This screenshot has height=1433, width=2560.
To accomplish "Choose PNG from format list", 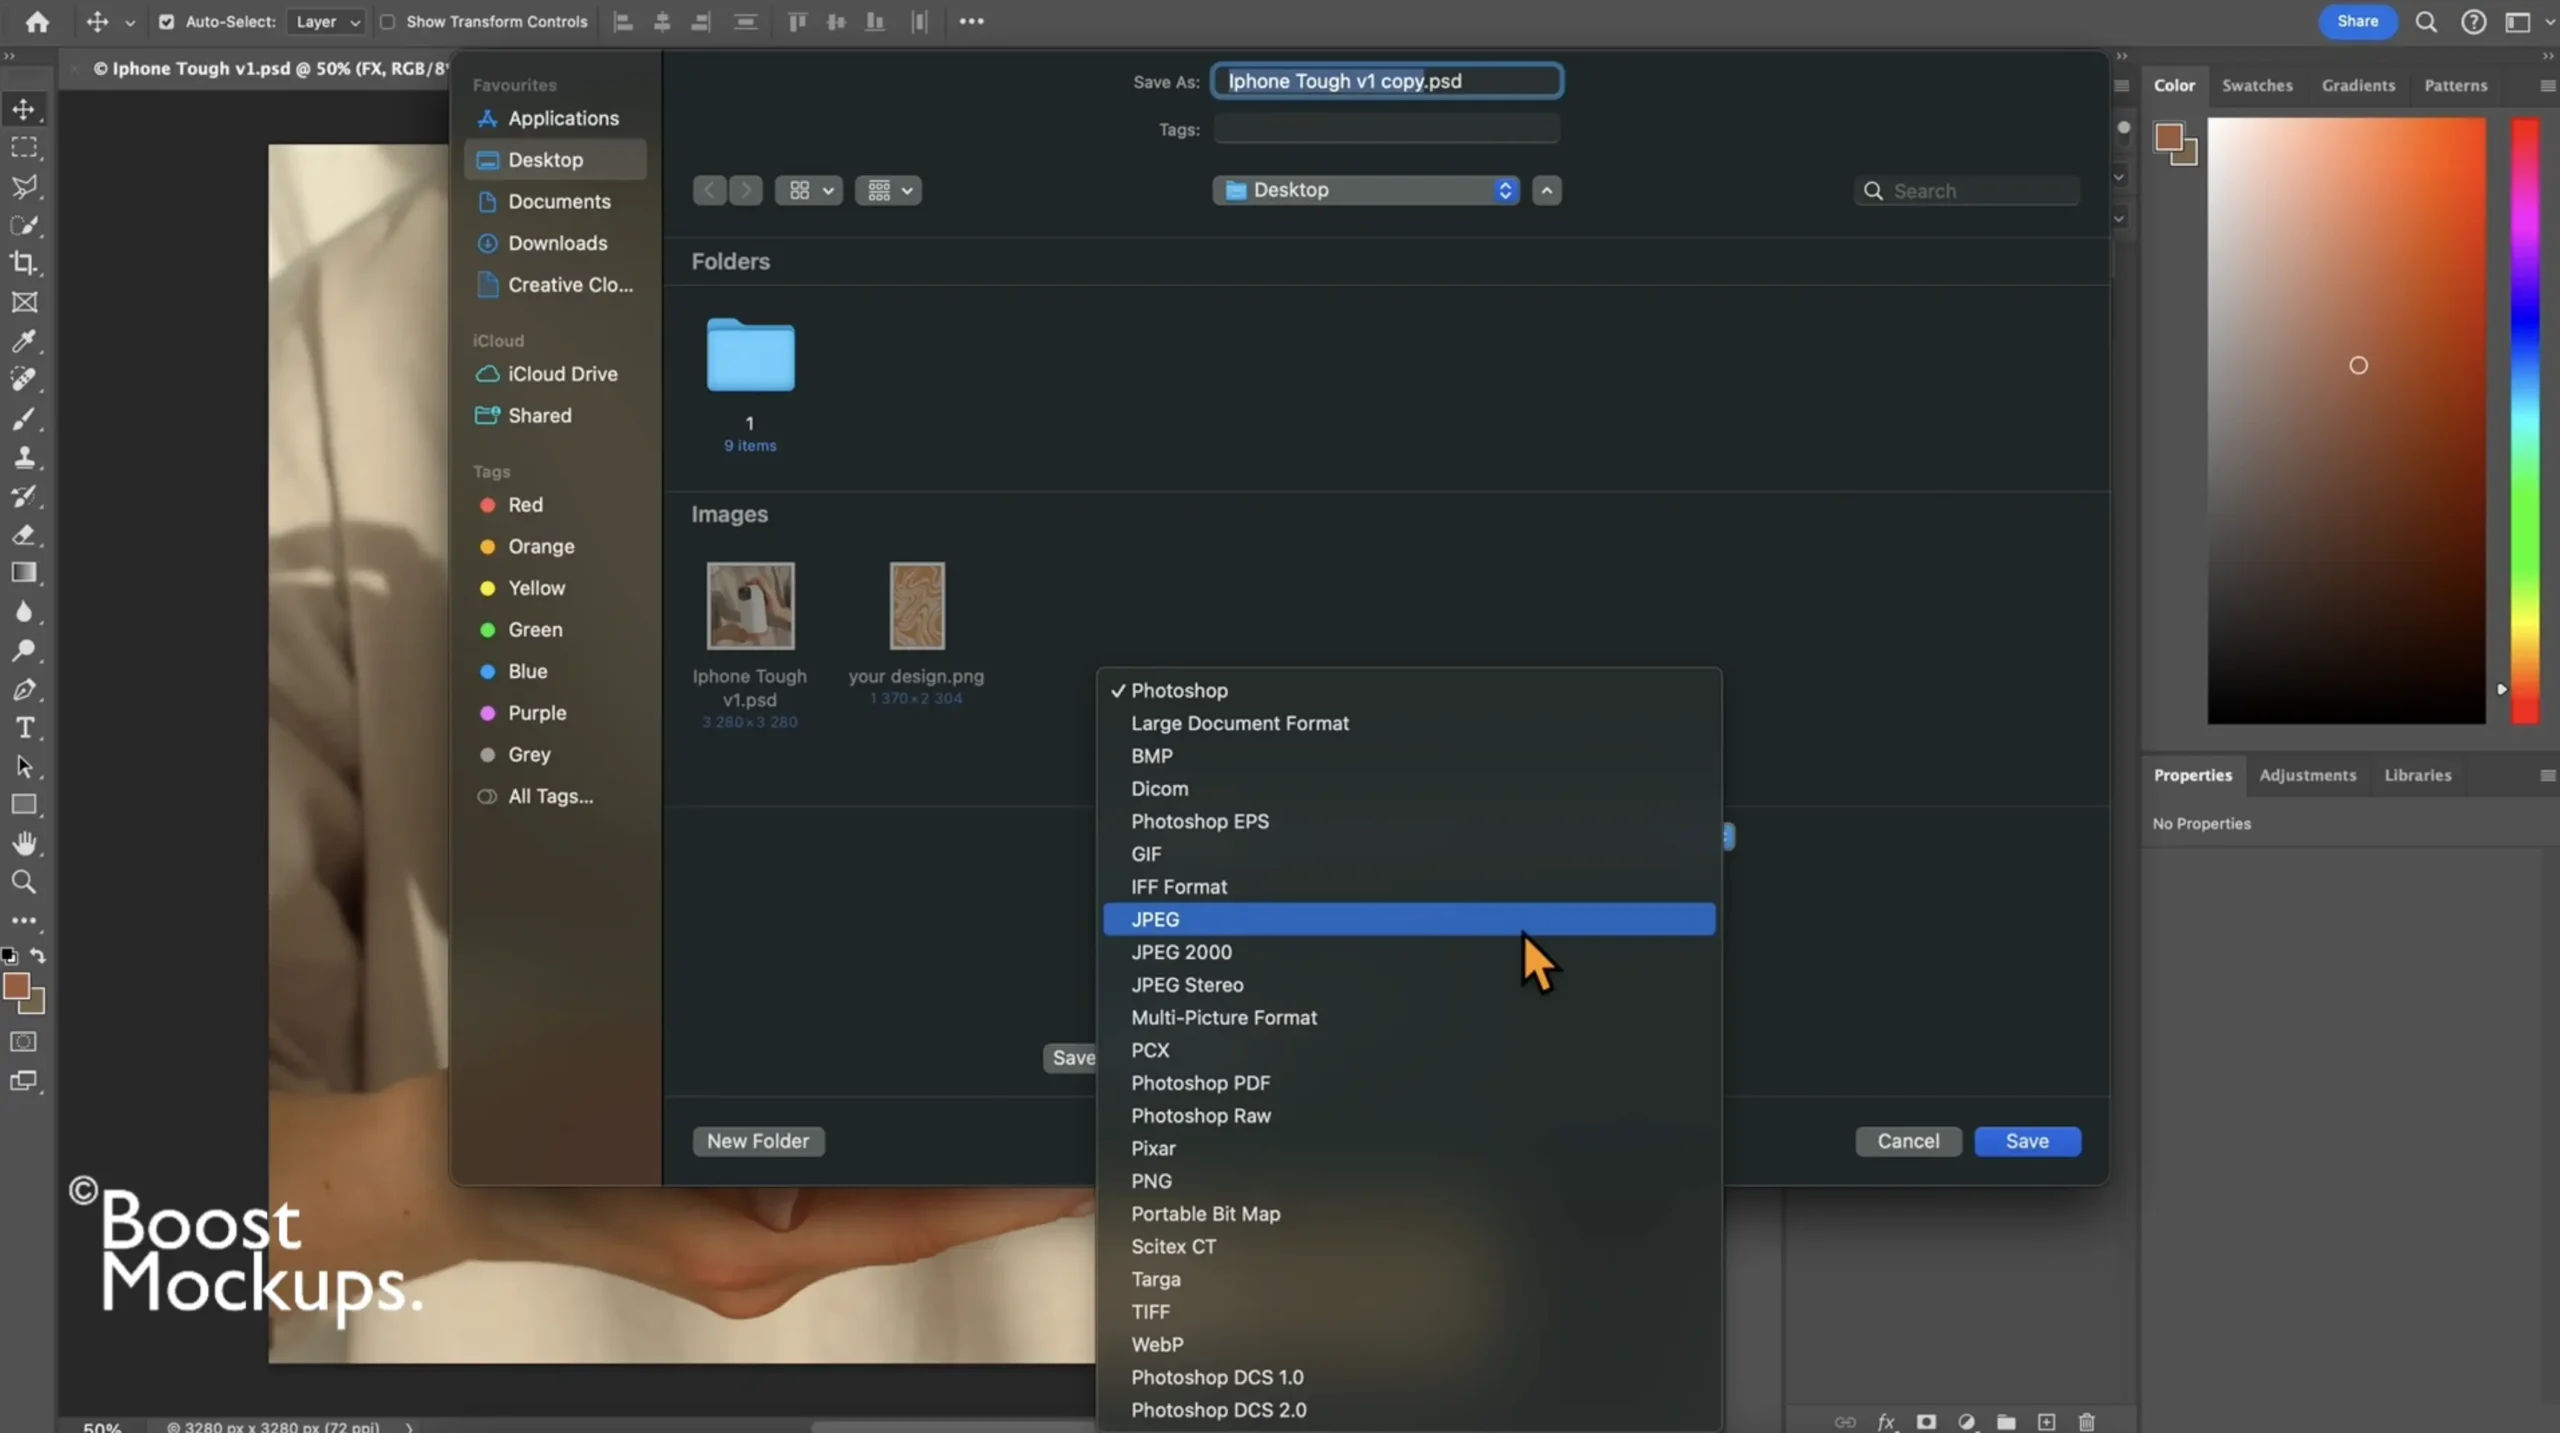I will pos(1408,1181).
